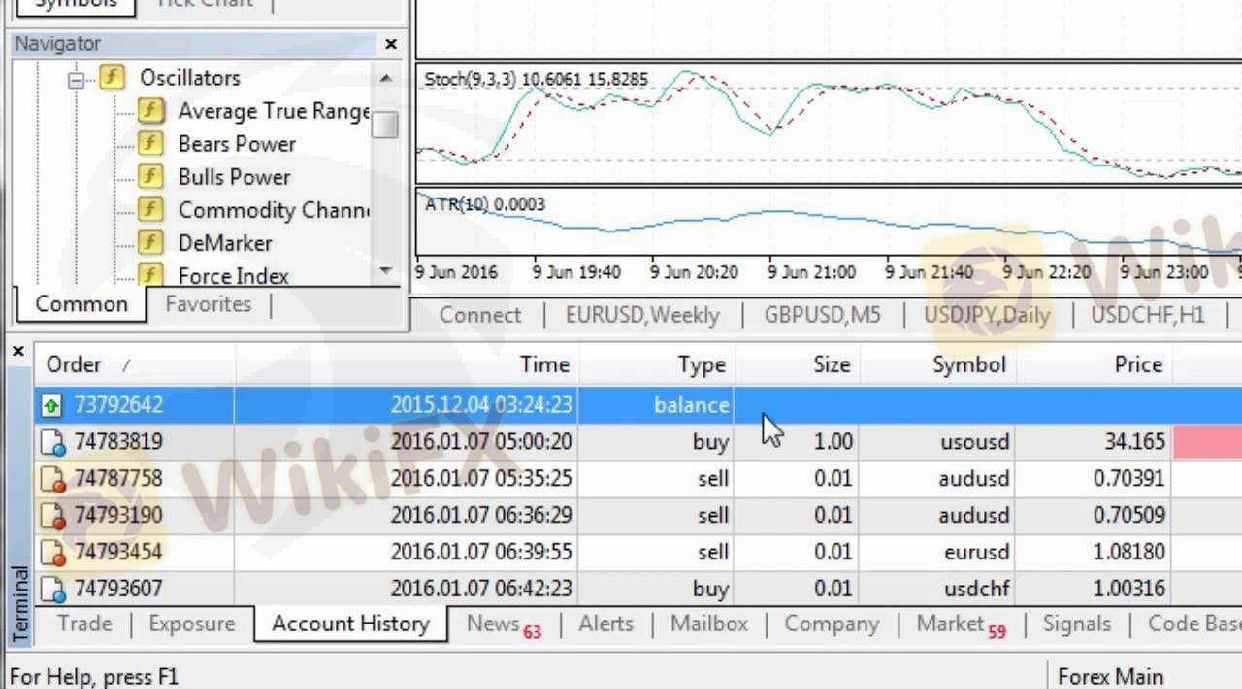
Task: Click price value 1.00316
Action: click(x=1128, y=588)
